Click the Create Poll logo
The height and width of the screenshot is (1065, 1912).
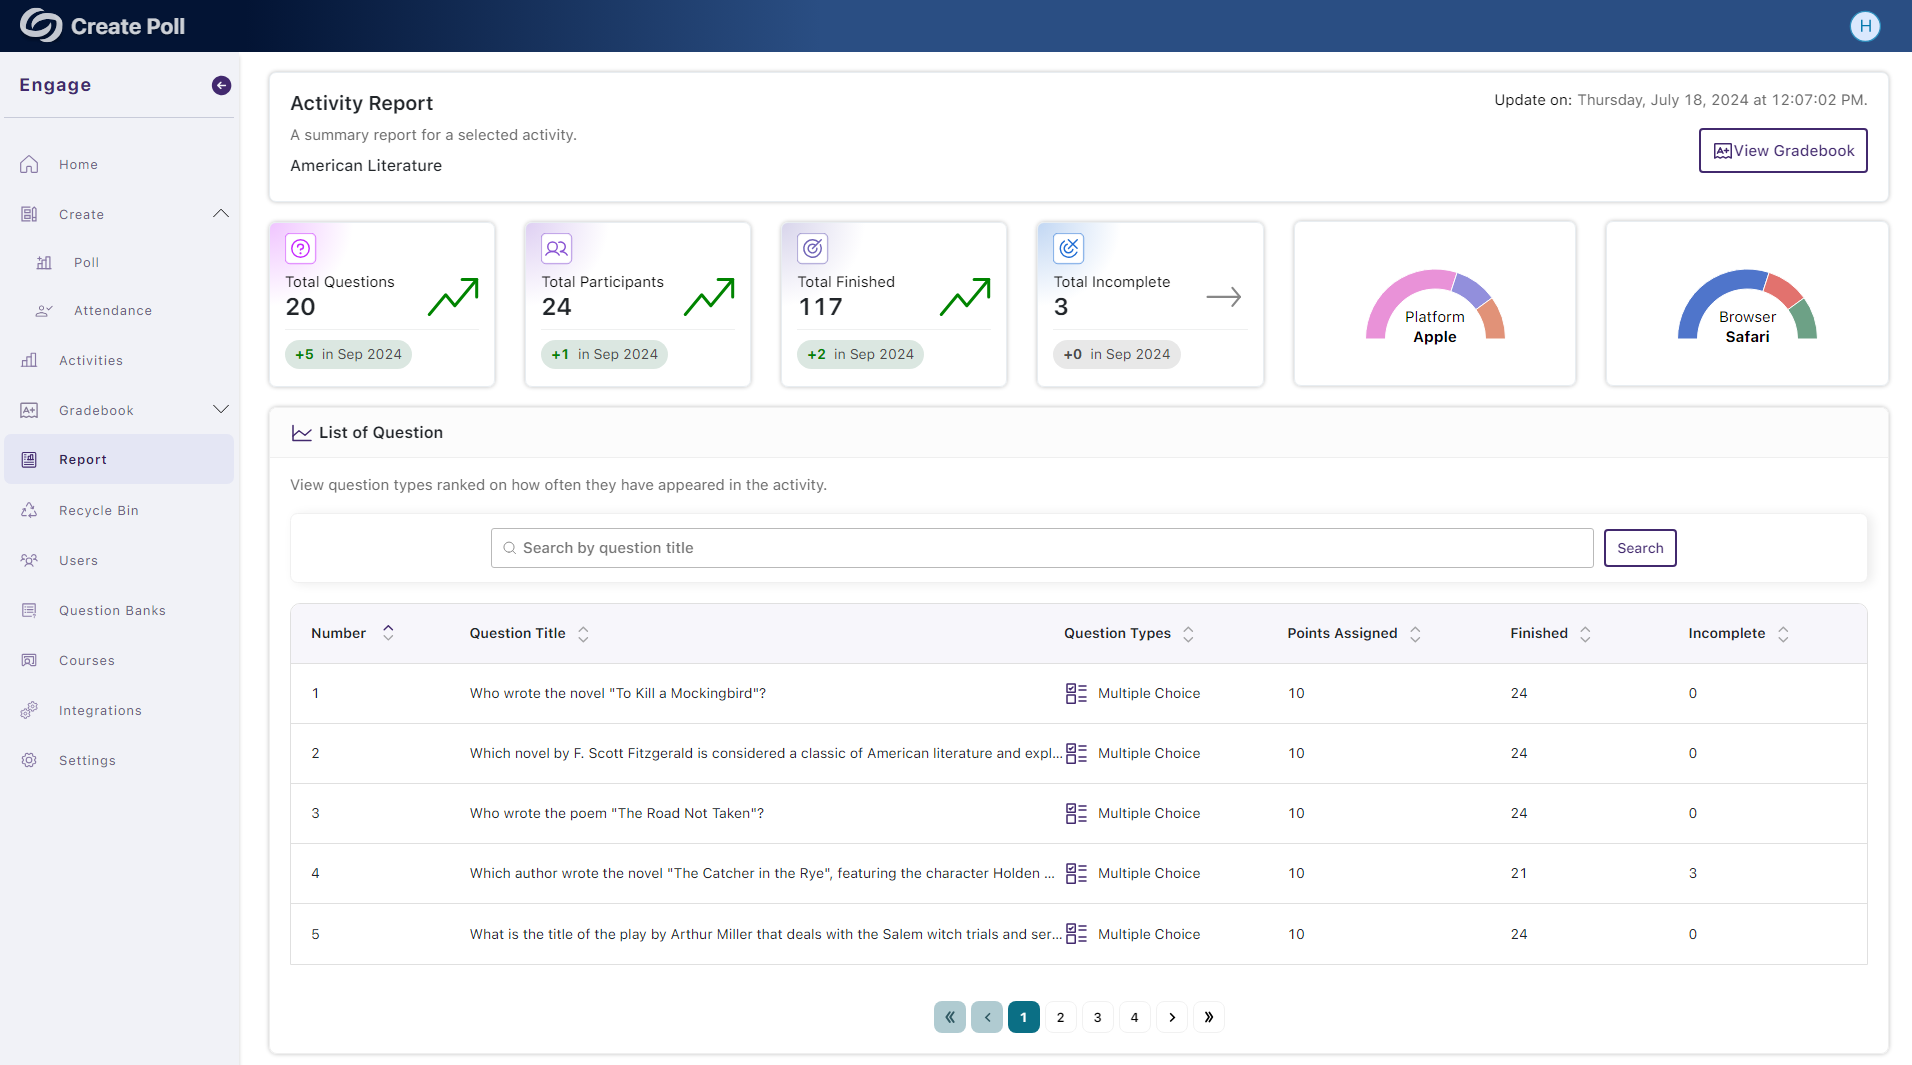coord(103,26)
